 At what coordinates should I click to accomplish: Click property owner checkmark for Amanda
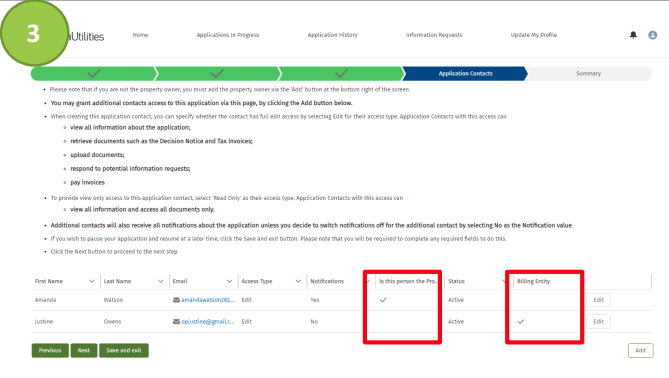[x=383, y=300]
